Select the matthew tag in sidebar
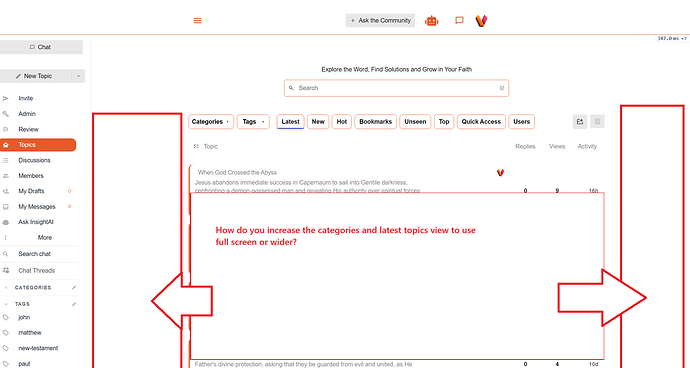The width and height of the screenshot is (690, 368). (30, 333)
